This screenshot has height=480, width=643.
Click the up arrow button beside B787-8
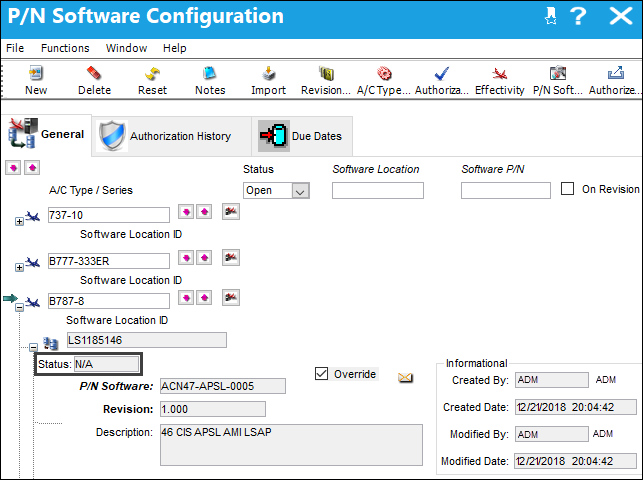click(204, 298)
